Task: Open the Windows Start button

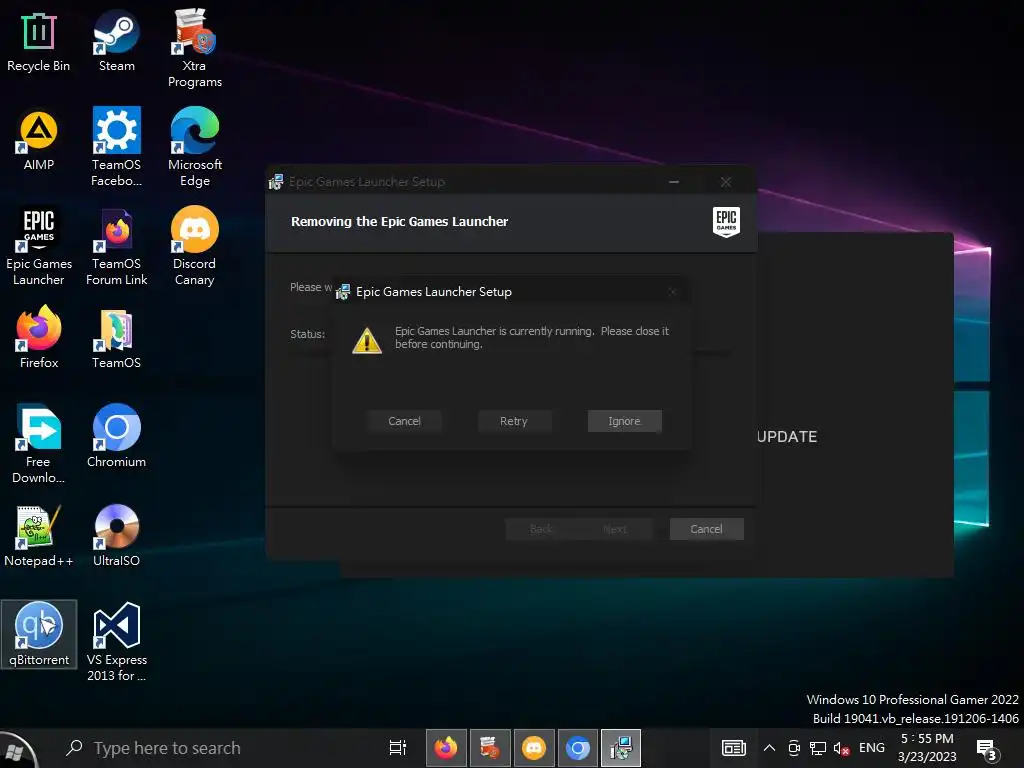Action: click(17, 750)
